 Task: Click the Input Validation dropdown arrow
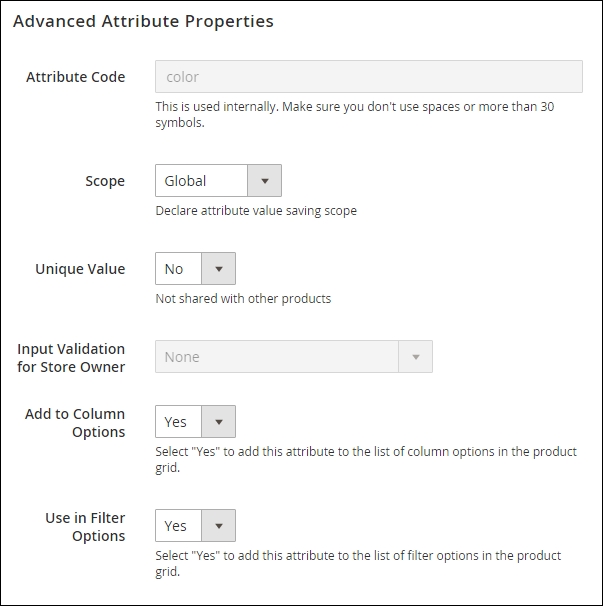coord(416,357)
